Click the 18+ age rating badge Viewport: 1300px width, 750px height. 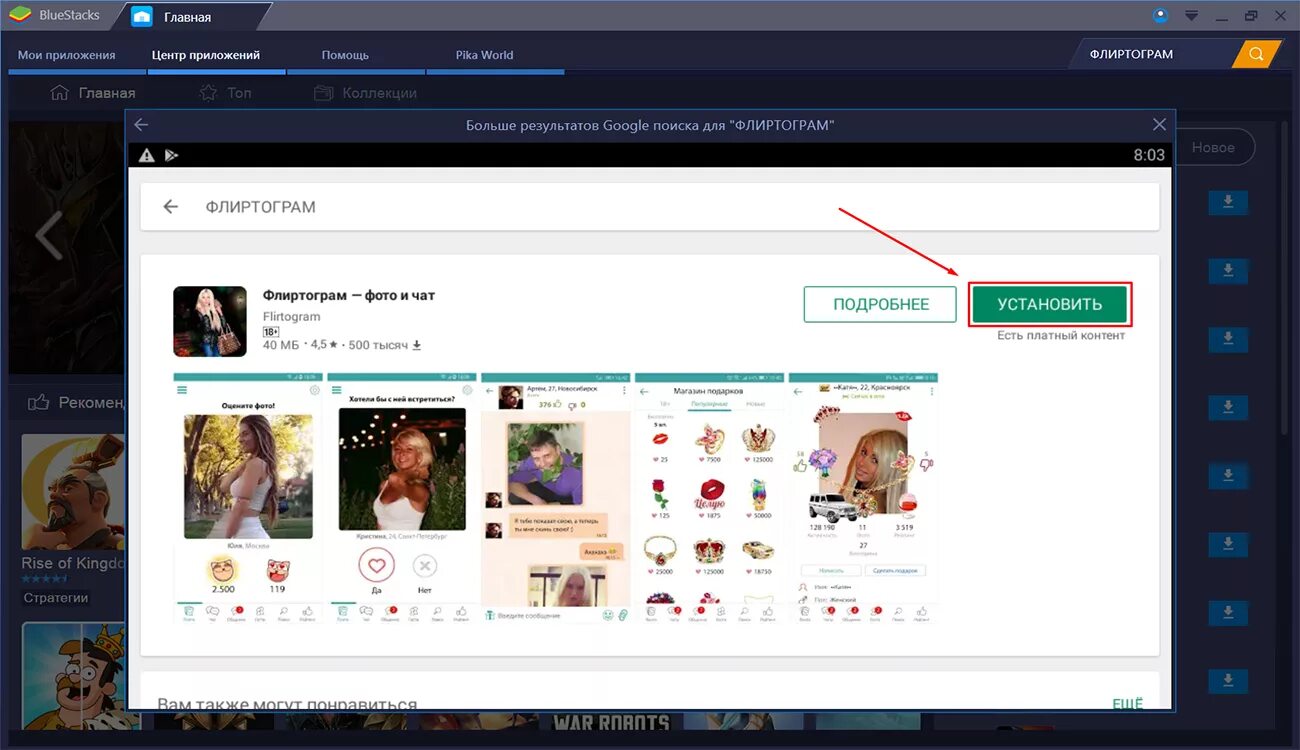click(271, 331)
